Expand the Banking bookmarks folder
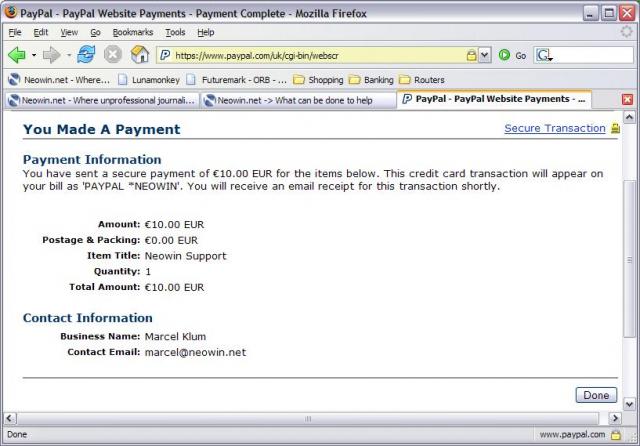The image size is (640, 446). (x=371, y=80)
